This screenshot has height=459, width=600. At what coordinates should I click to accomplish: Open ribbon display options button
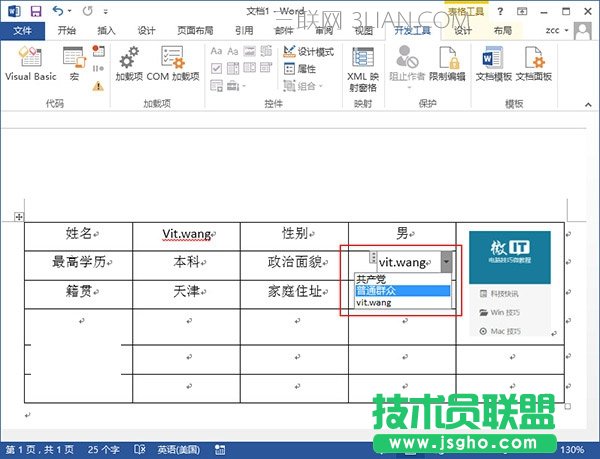click(x=522, y=11)
